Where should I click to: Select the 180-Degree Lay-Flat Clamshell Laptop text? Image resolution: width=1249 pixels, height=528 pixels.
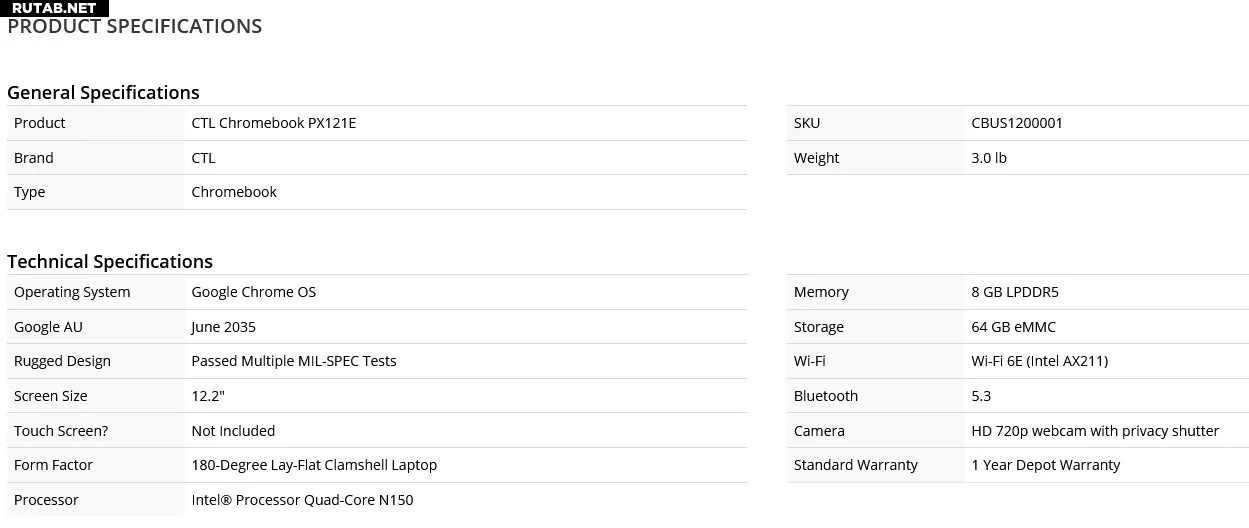pos(314,465)
